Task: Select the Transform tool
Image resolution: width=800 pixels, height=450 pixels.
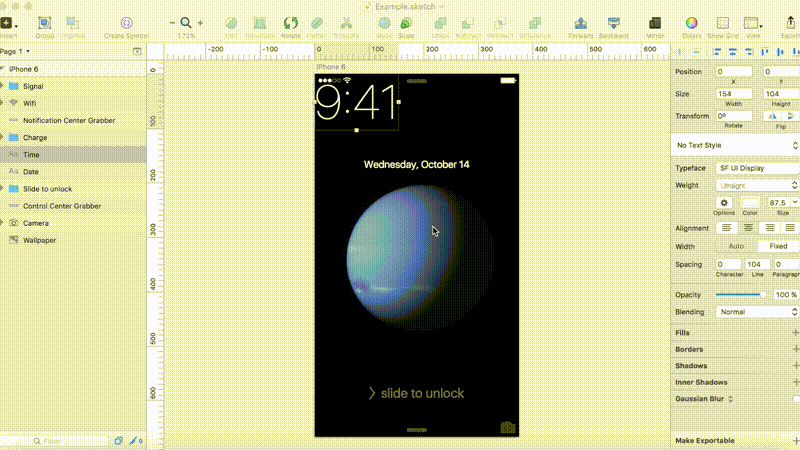Action: [260, 23]
